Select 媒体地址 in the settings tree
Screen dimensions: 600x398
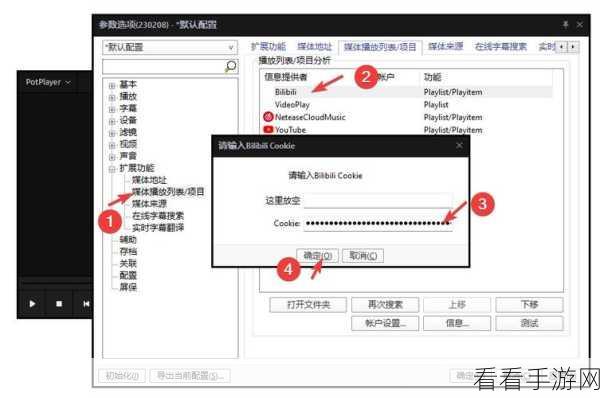149,180
